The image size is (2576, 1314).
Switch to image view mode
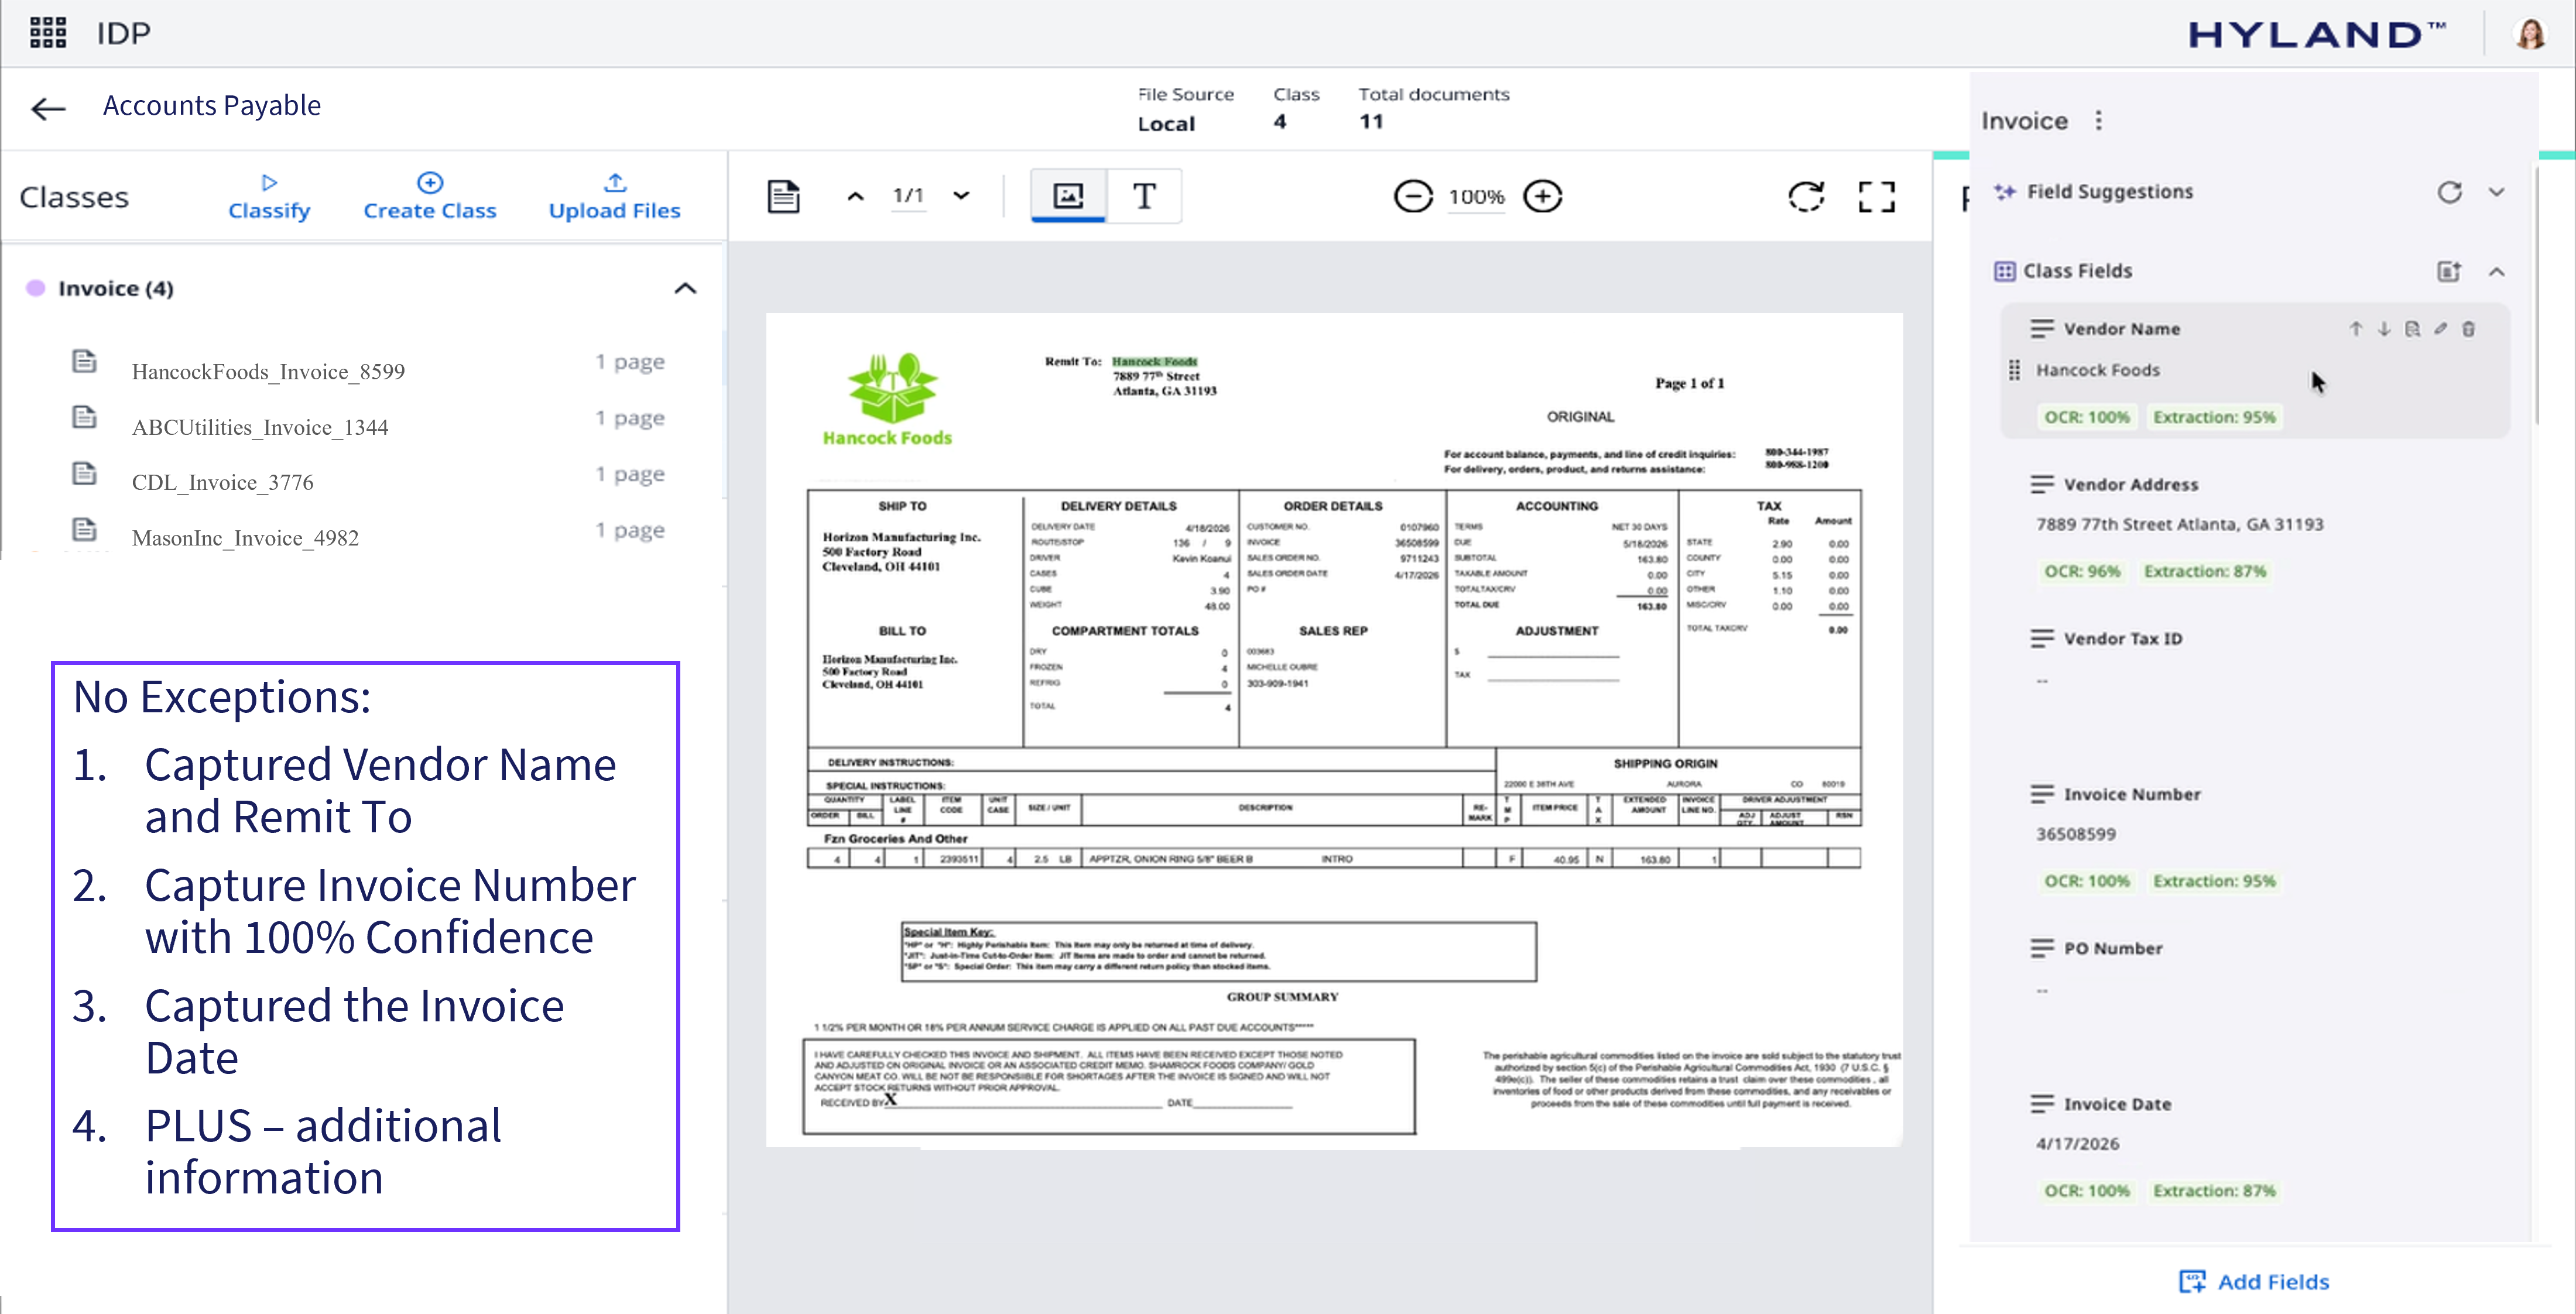click(x=1068, y=196)
